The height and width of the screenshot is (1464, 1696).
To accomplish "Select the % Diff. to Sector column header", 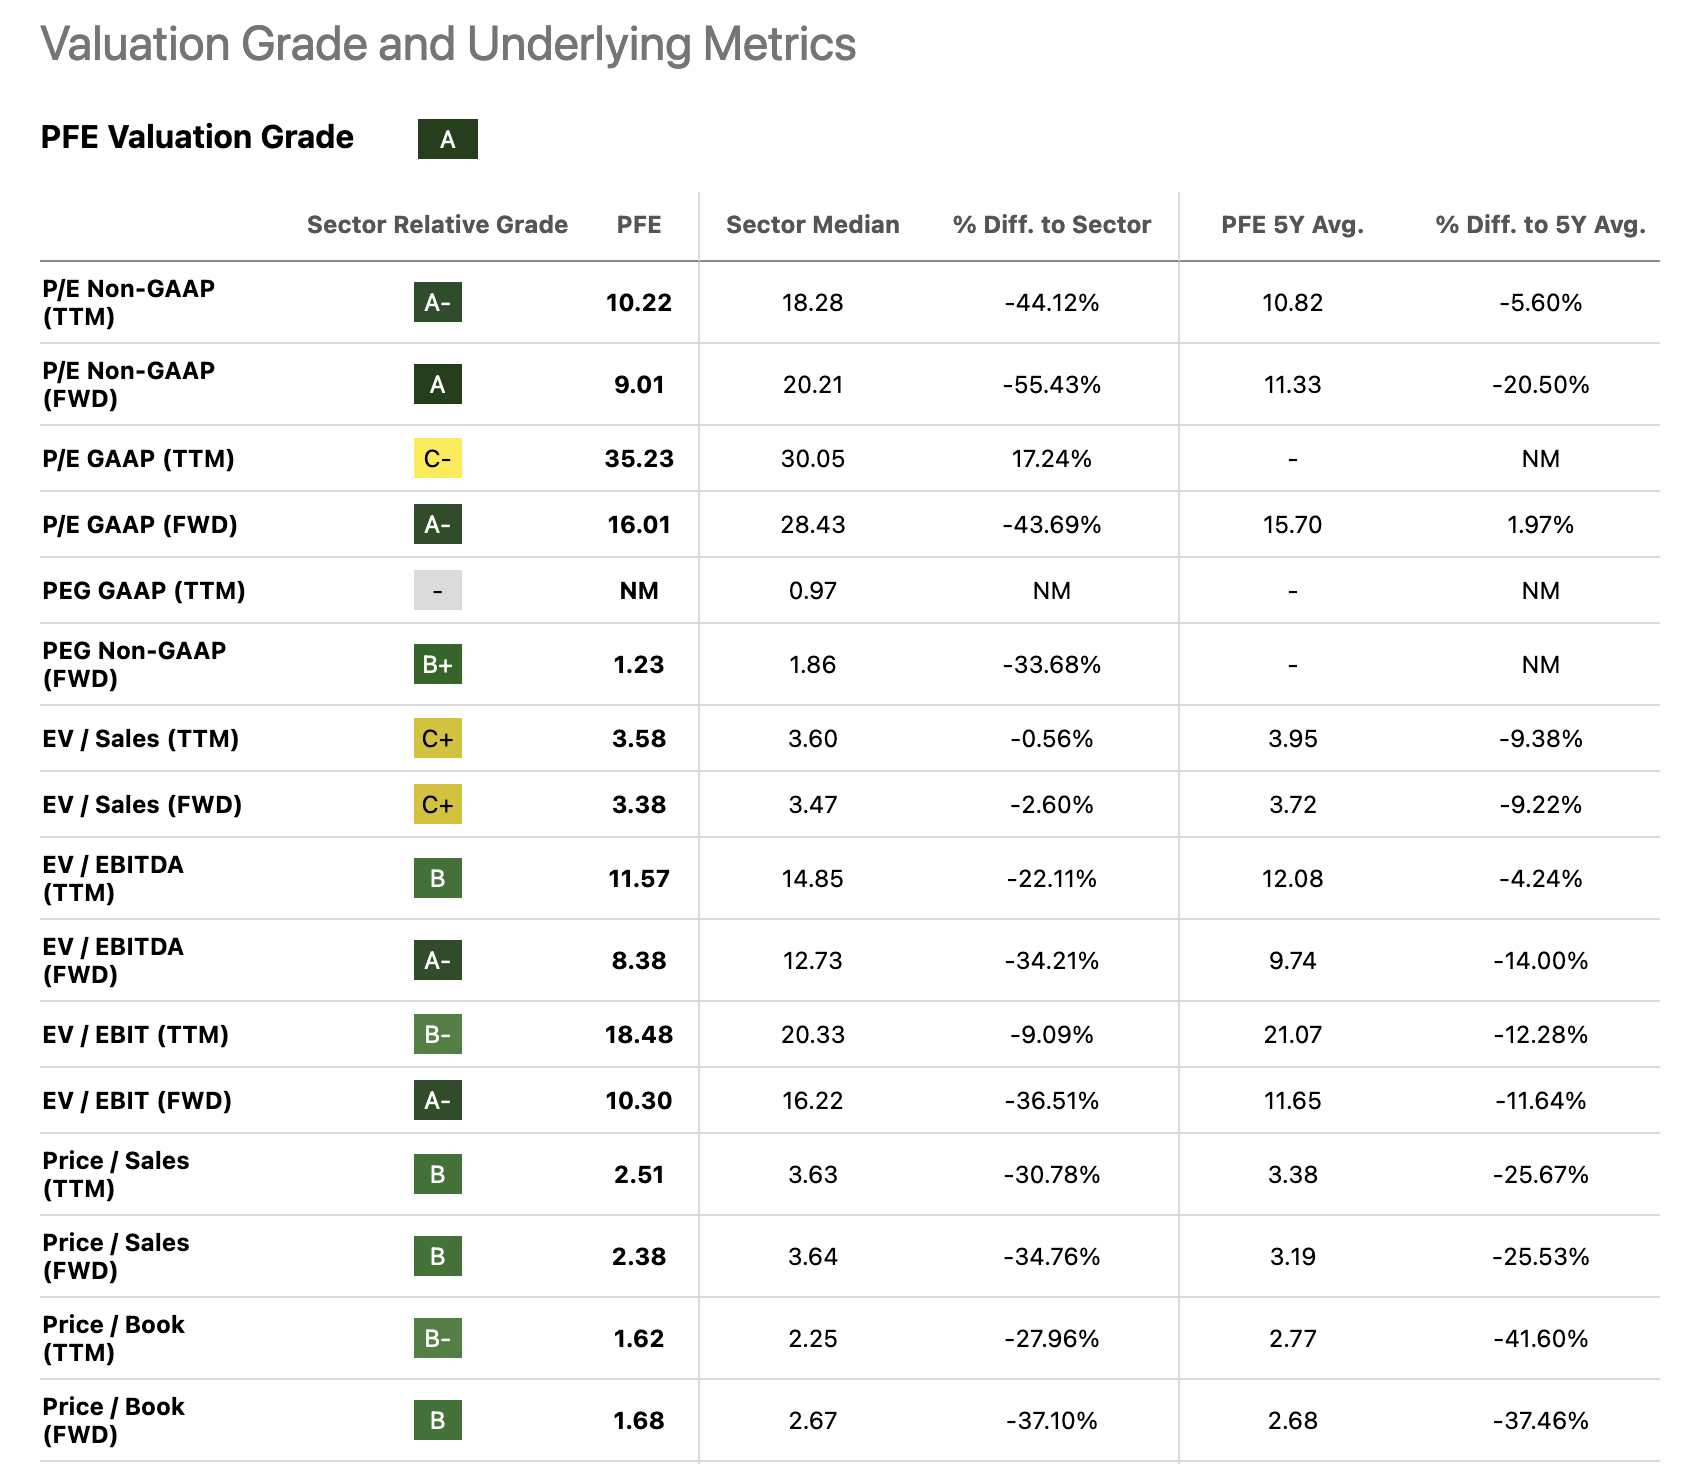I will 1051,225.
